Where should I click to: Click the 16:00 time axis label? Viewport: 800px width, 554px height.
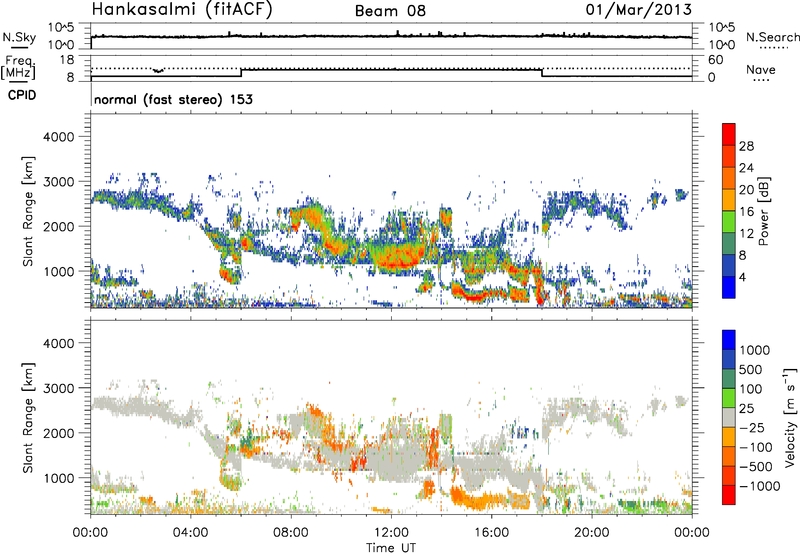coord(491,533)
